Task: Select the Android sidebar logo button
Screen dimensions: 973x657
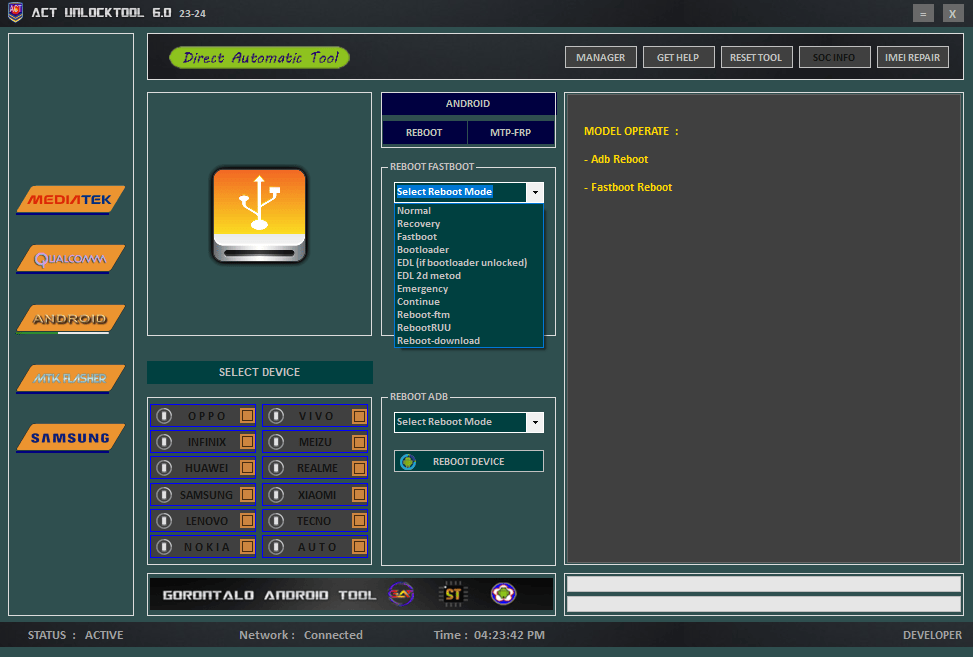Action: click(x=70, y=319)
